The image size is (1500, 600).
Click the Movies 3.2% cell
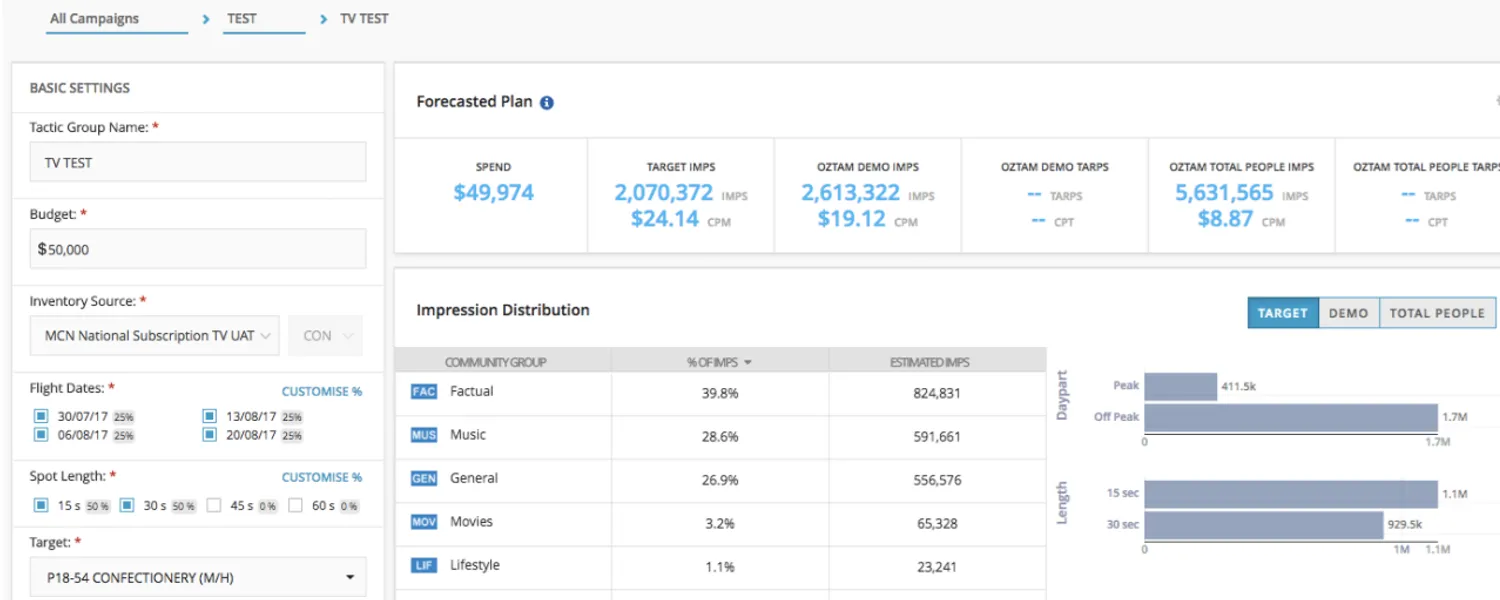(x=720, y=523)
